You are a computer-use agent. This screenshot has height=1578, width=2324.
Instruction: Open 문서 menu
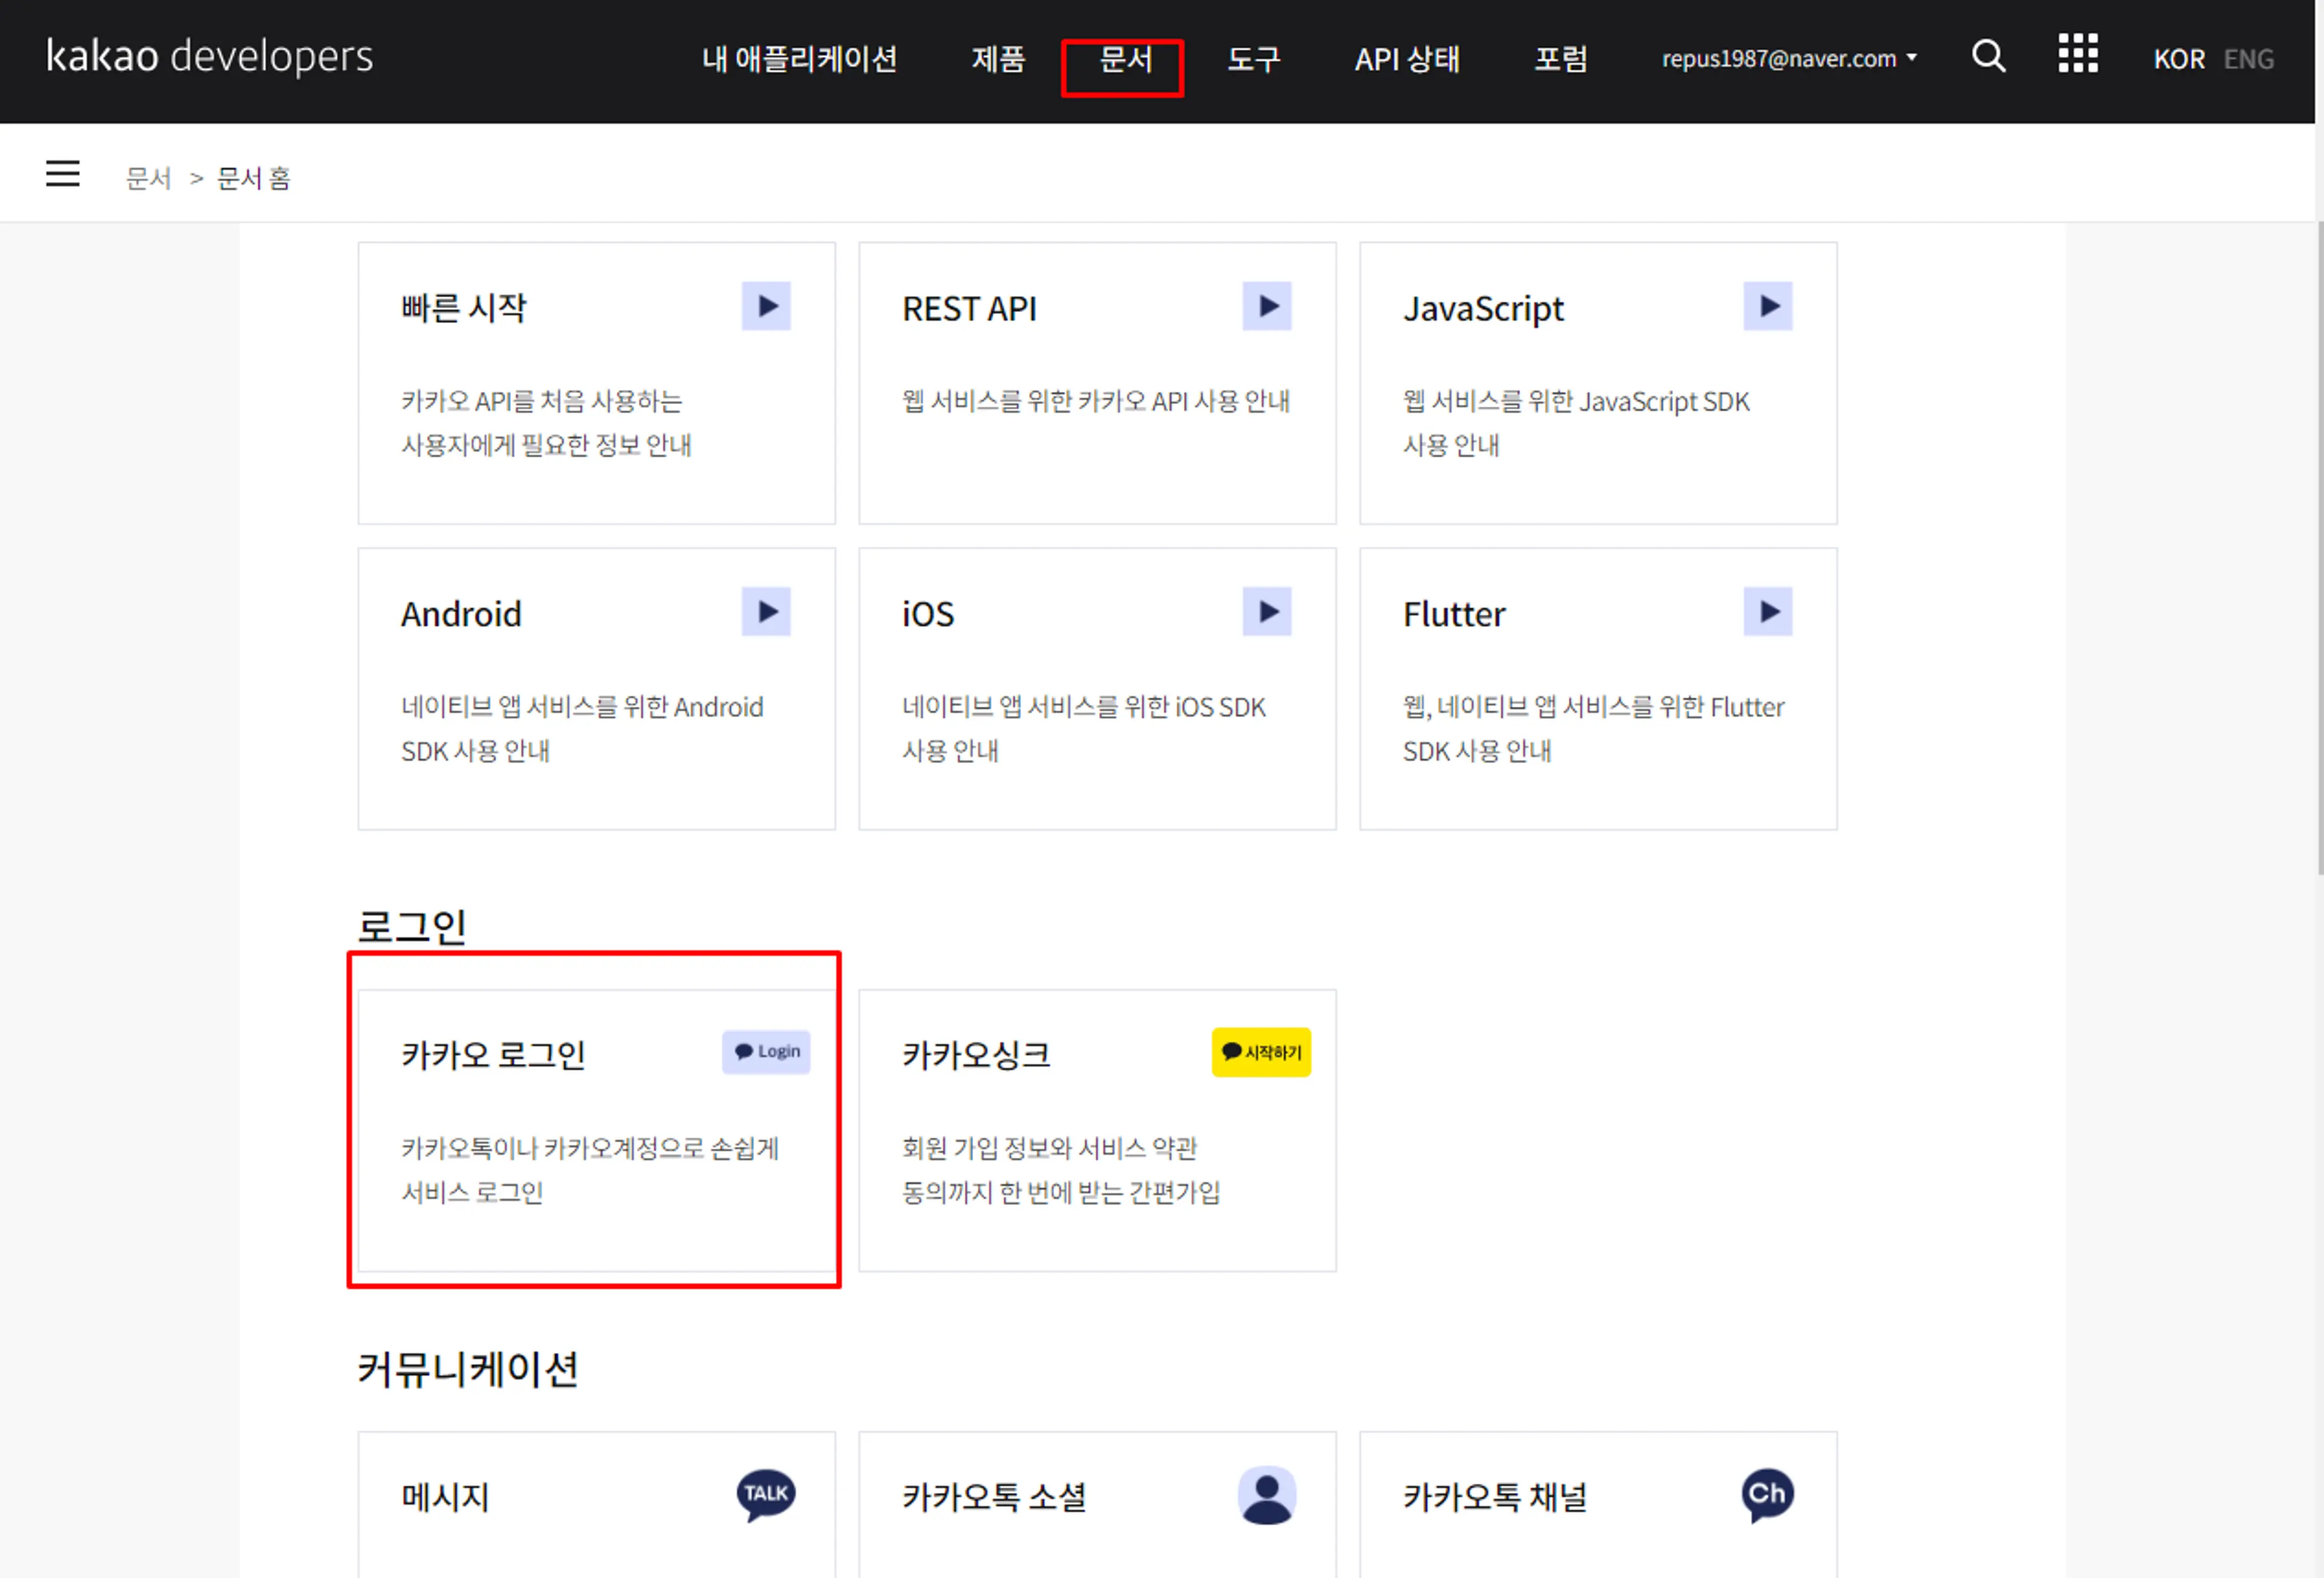[1125, 59]
